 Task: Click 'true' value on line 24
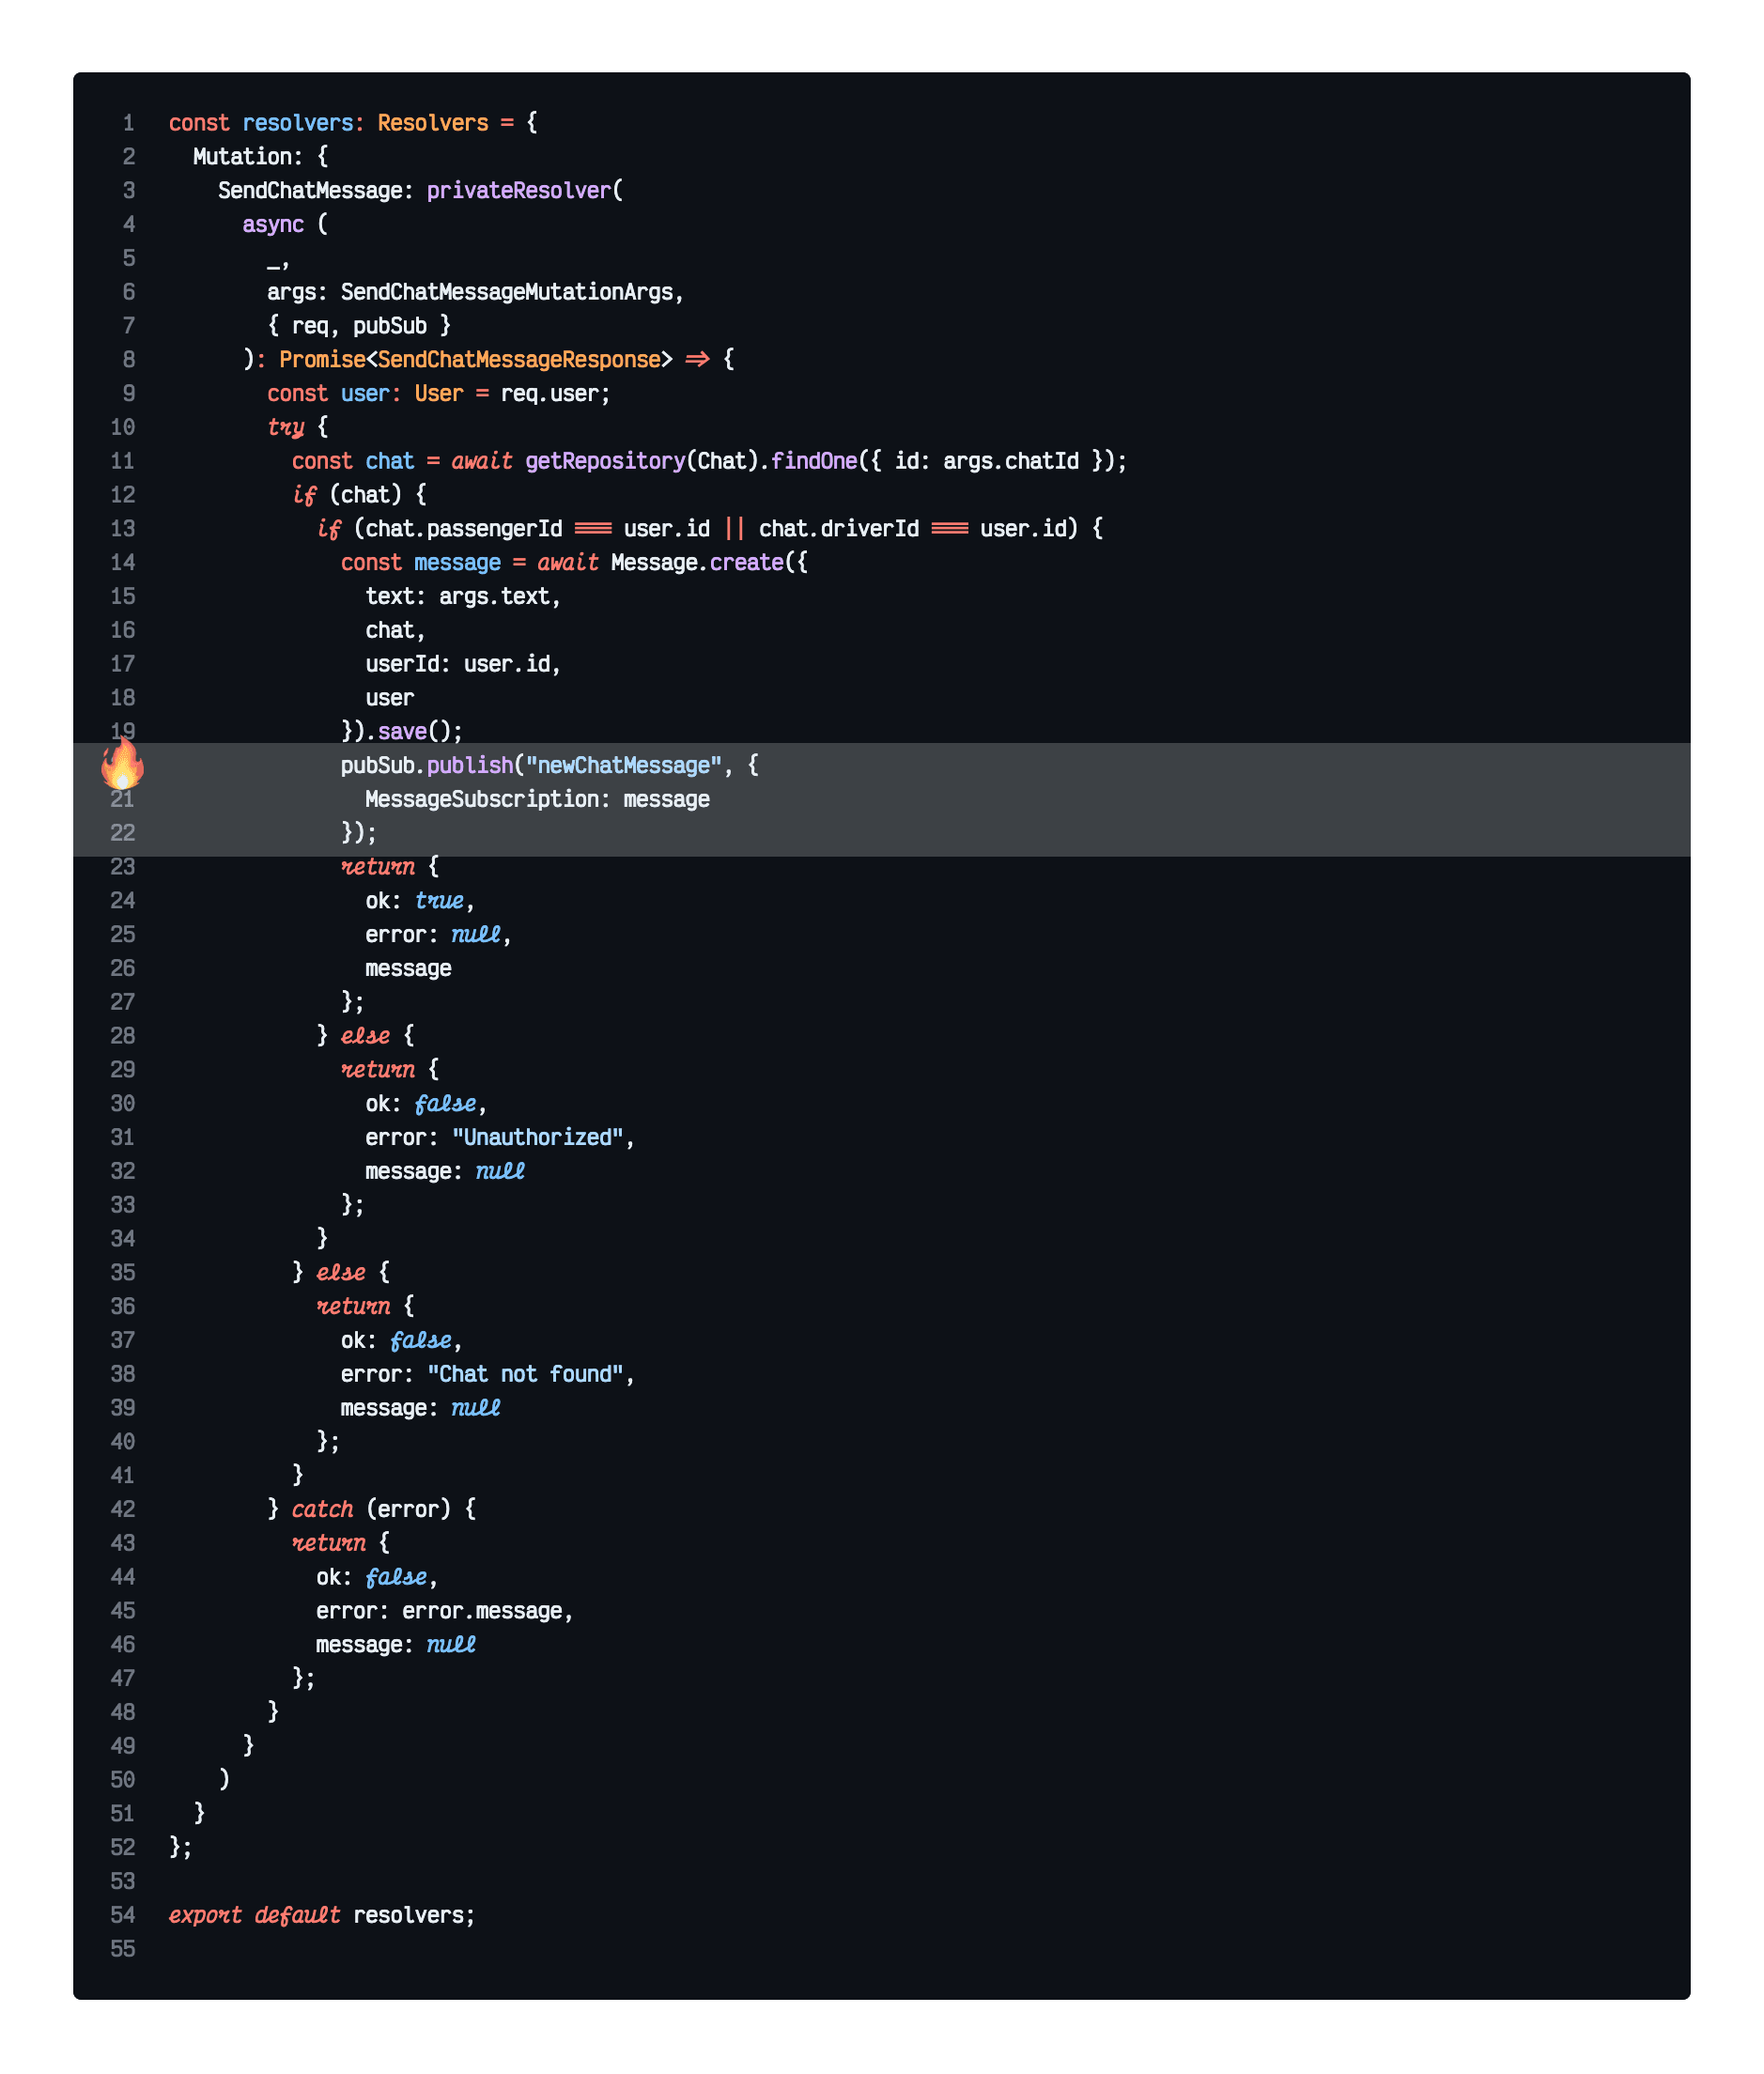[x=439, y=901]
